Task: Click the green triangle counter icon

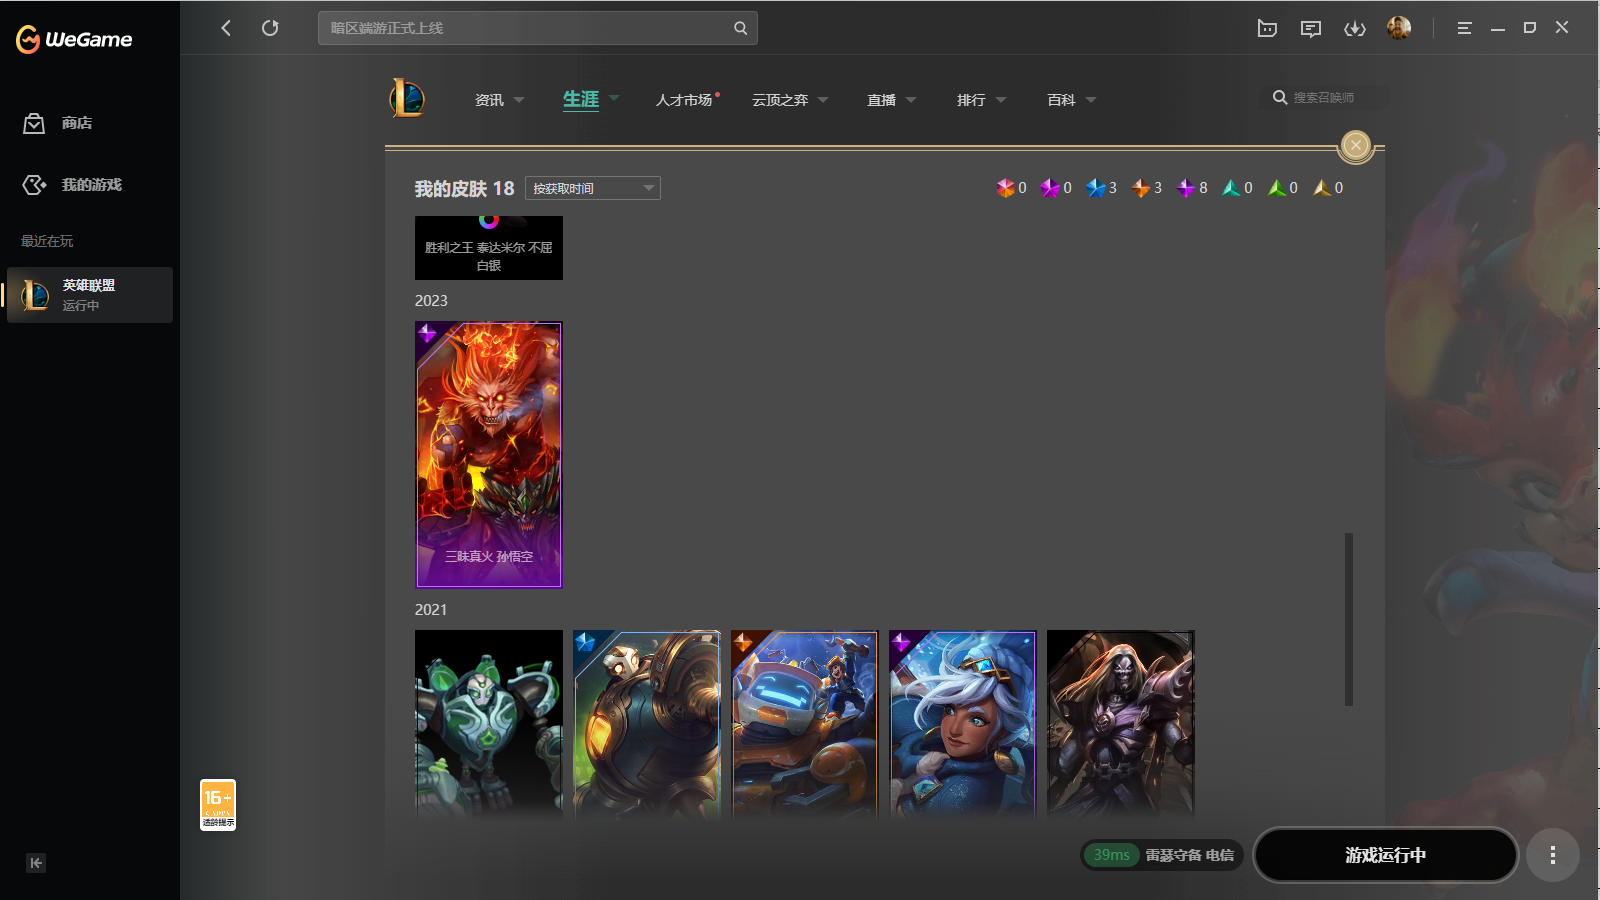Action: click(x=1277, y=188)
